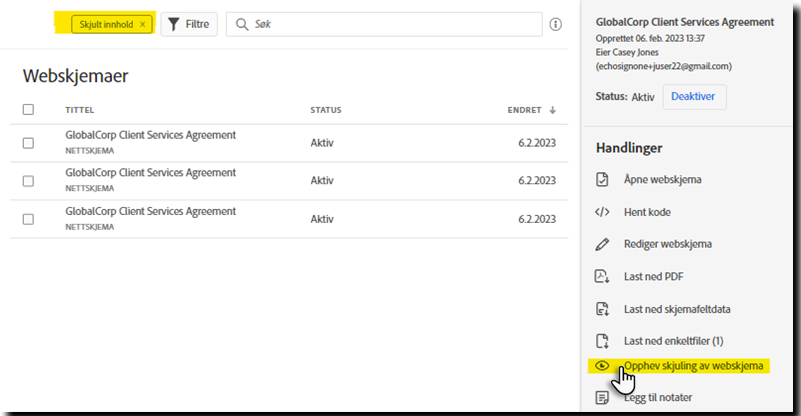Sort by the STATUS column header

tap(326, 110)
